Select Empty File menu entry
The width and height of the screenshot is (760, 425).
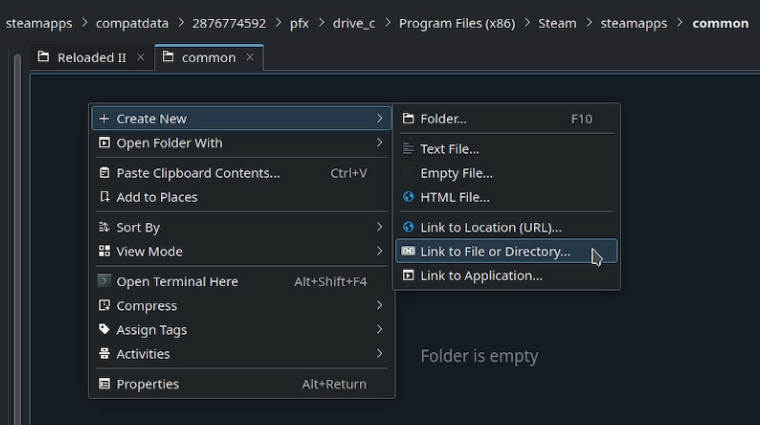(456, 173)
